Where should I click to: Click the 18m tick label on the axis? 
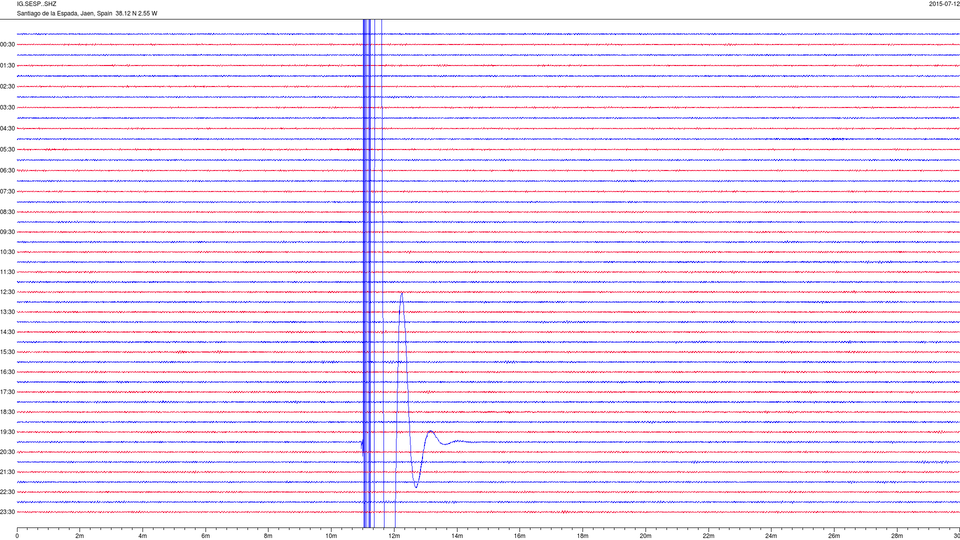[x=583, y=536]
